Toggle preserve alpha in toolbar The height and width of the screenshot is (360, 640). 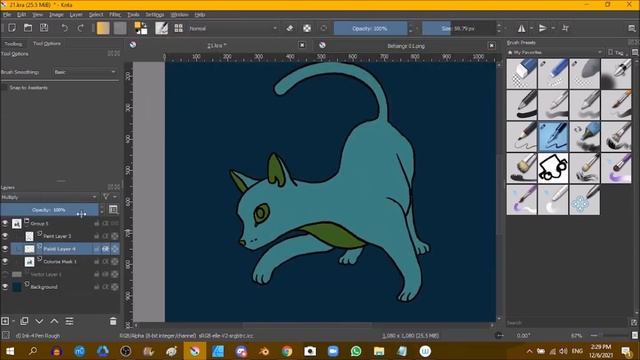pyautogui.click(x=307, y=28)
